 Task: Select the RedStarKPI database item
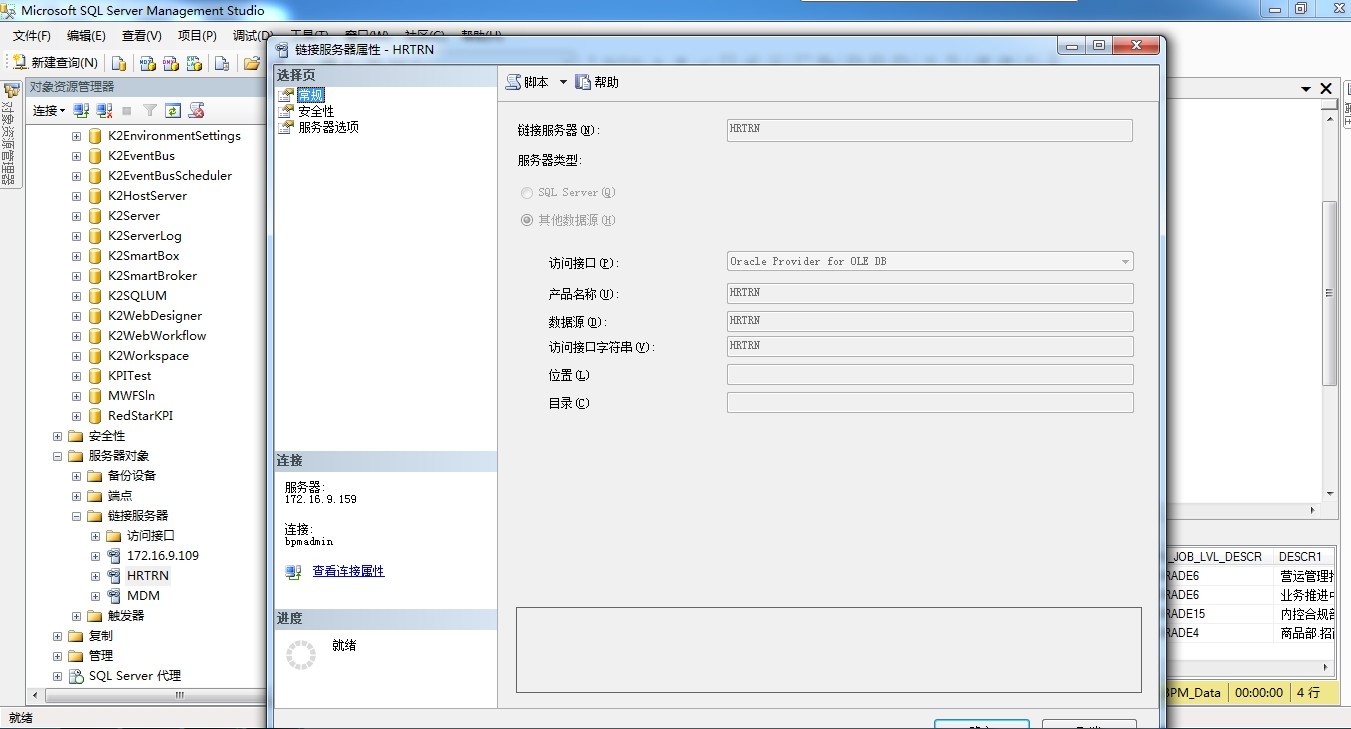[140, 416]
